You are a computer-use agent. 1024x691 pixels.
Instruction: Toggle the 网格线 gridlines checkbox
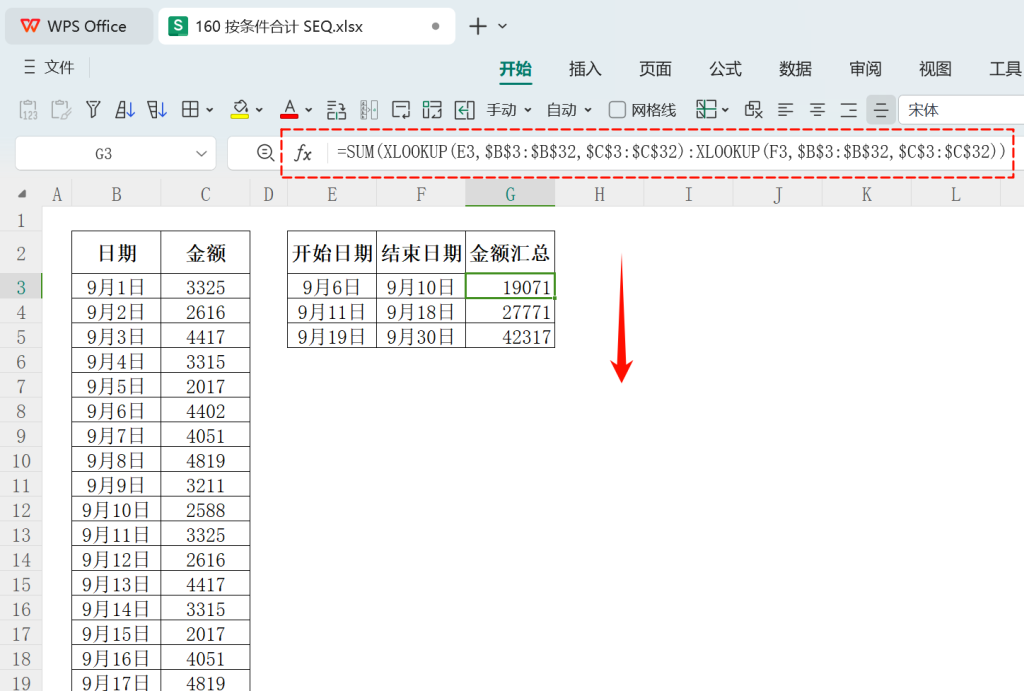click(x=617, y=110)
